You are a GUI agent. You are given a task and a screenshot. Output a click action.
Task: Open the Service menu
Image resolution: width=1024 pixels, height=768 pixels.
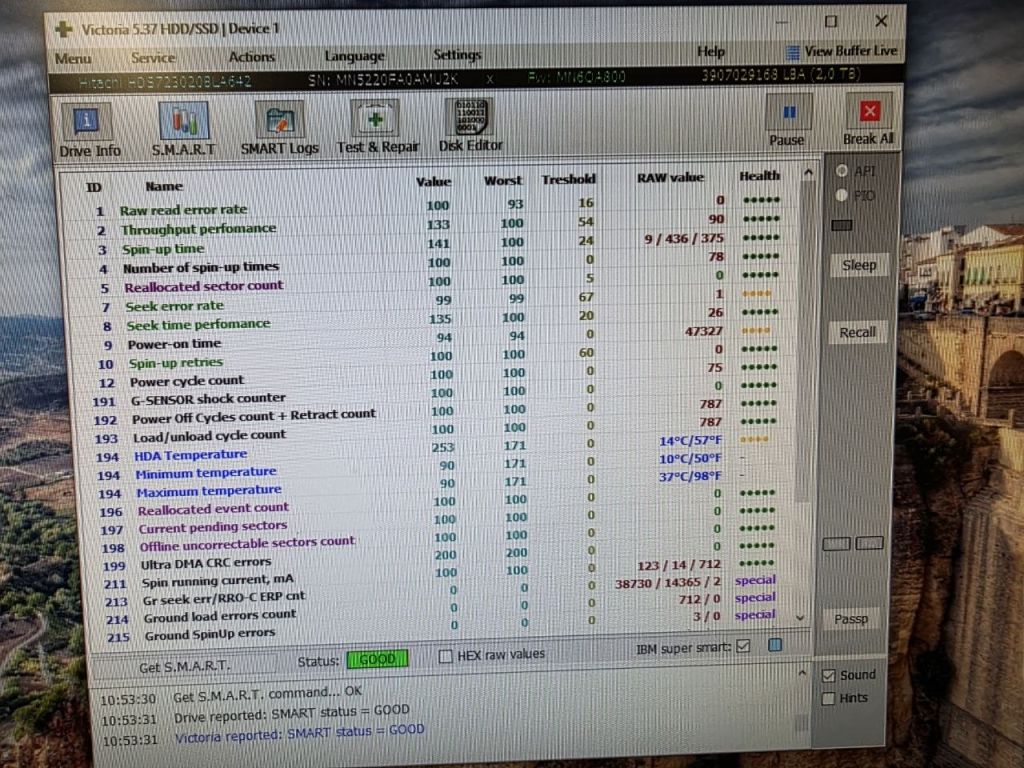pyautogui.click(x=153, y=57)
